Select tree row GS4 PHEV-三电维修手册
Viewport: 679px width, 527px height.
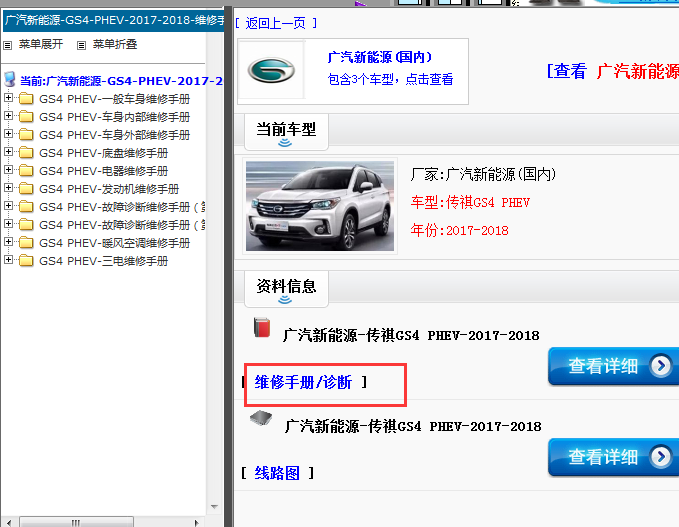(103, 261)
